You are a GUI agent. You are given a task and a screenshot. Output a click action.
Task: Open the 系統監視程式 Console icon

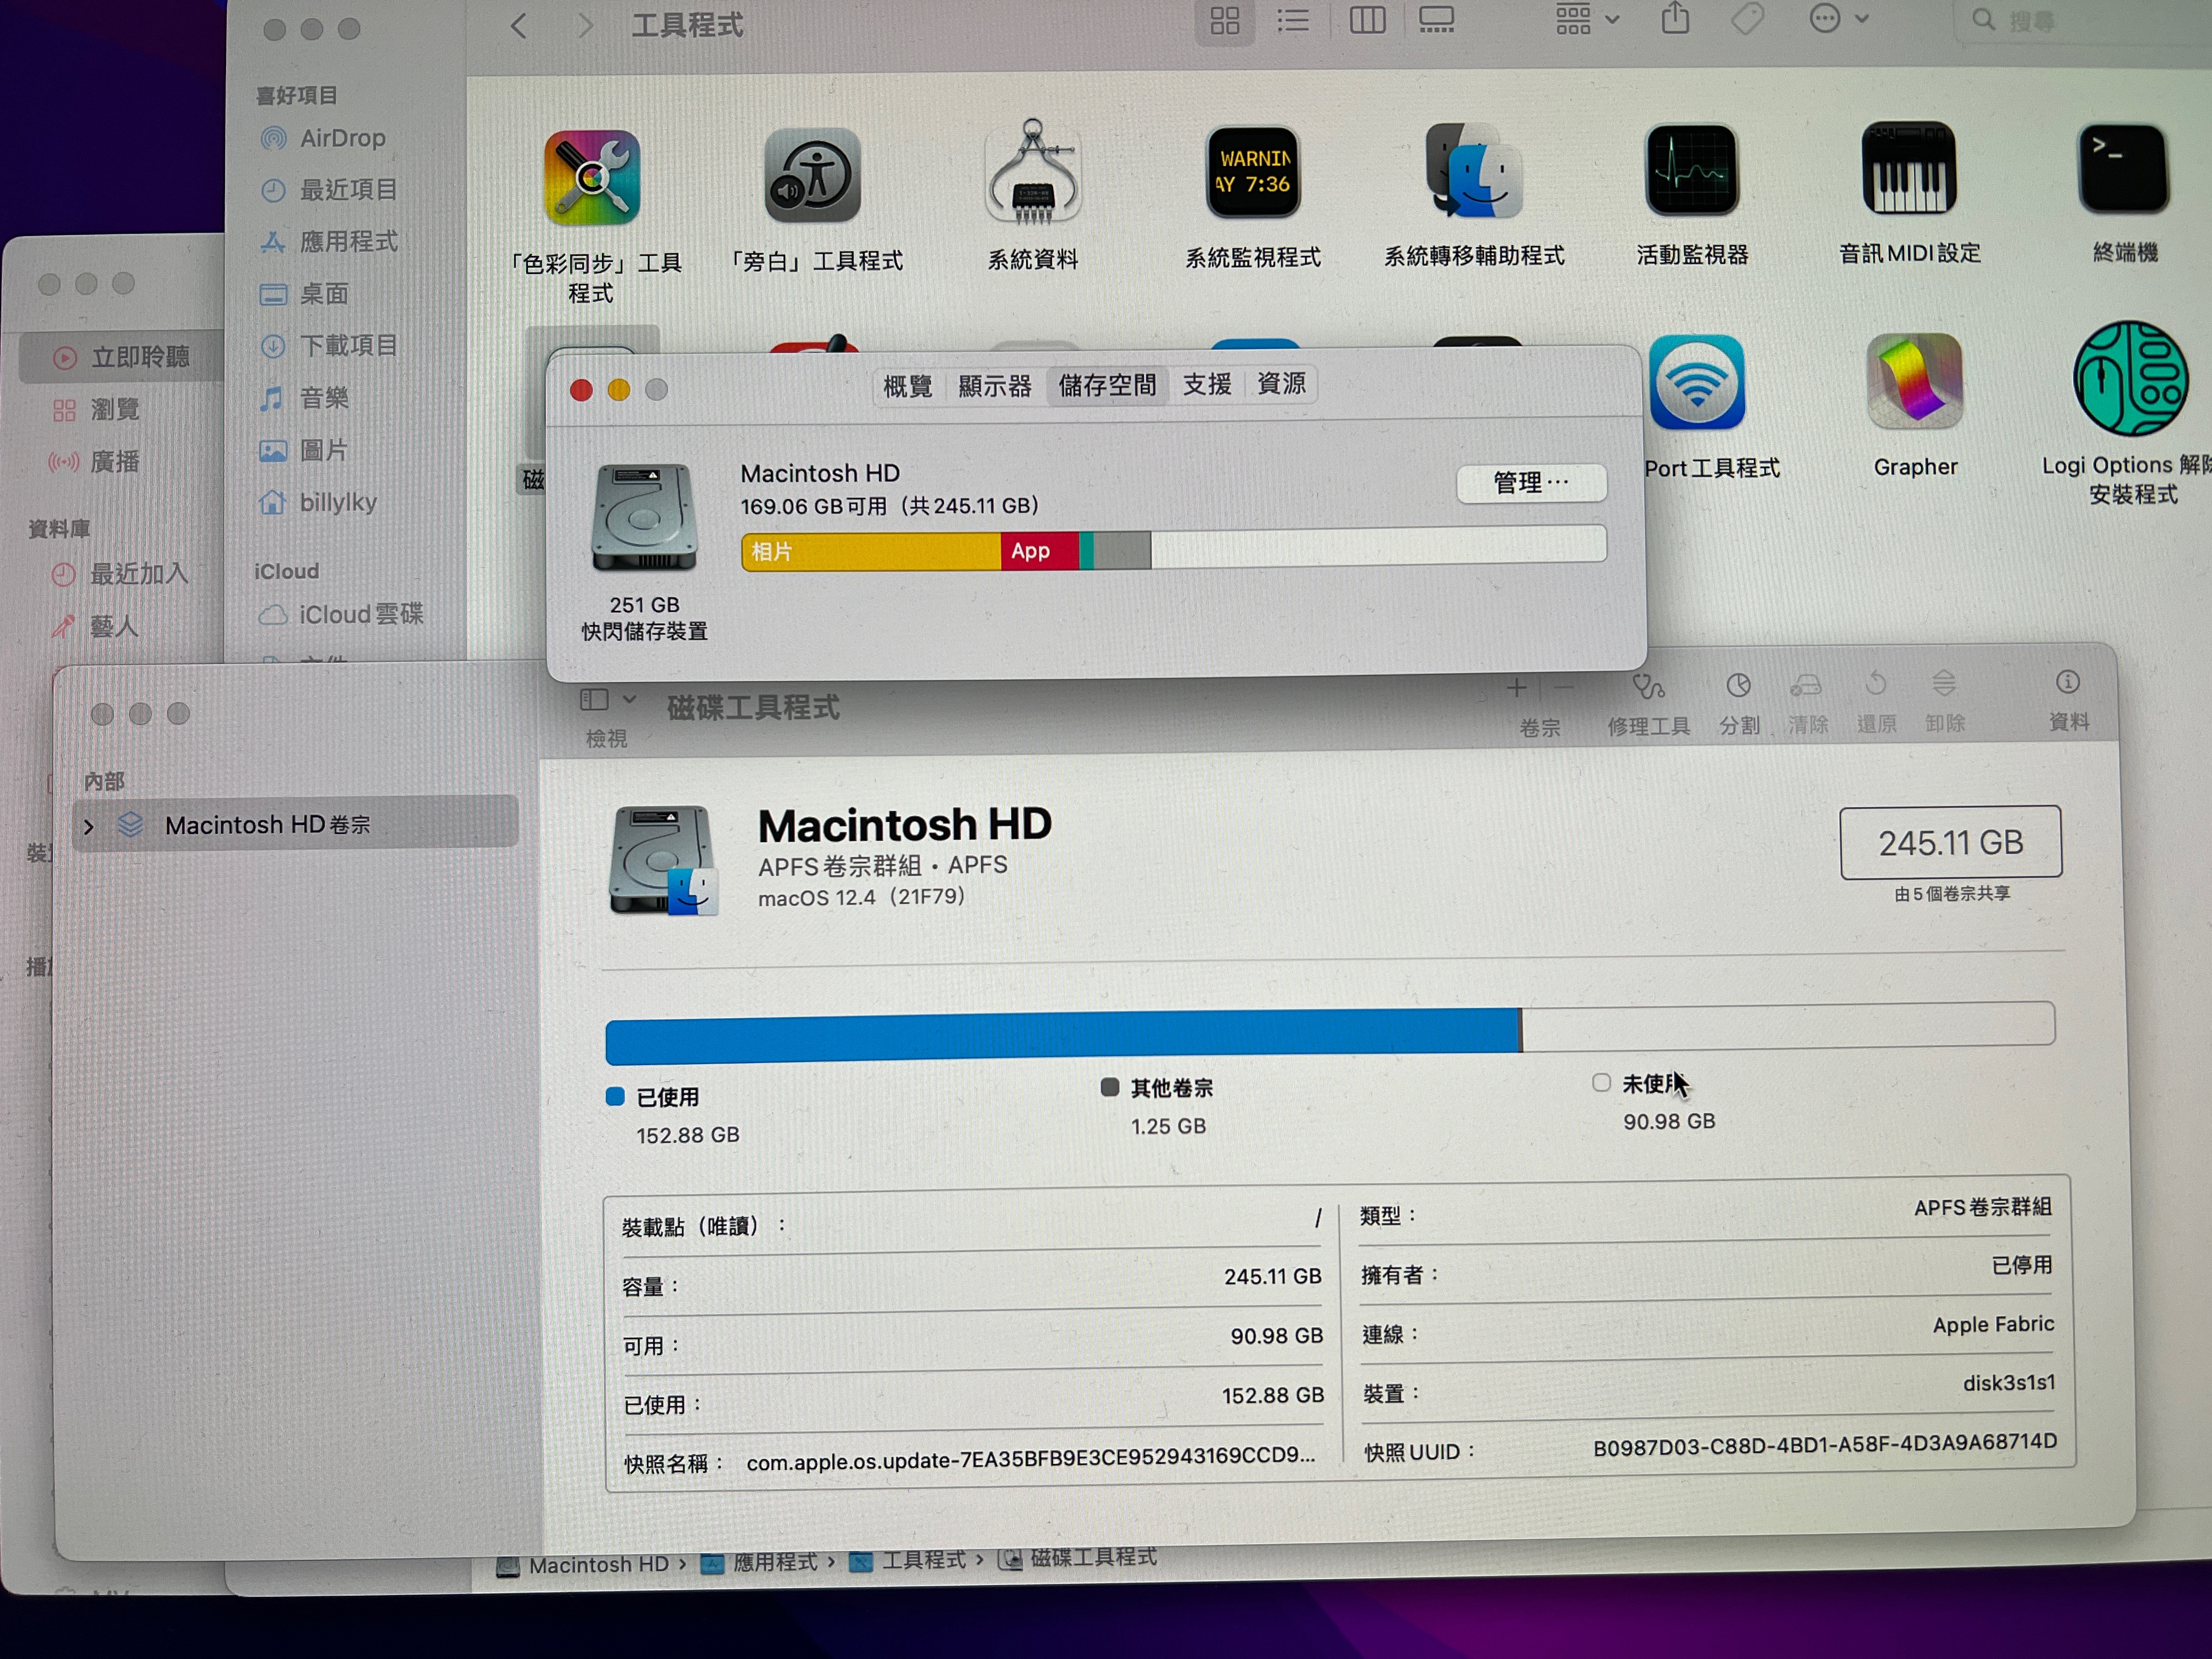coord(1253,172)
